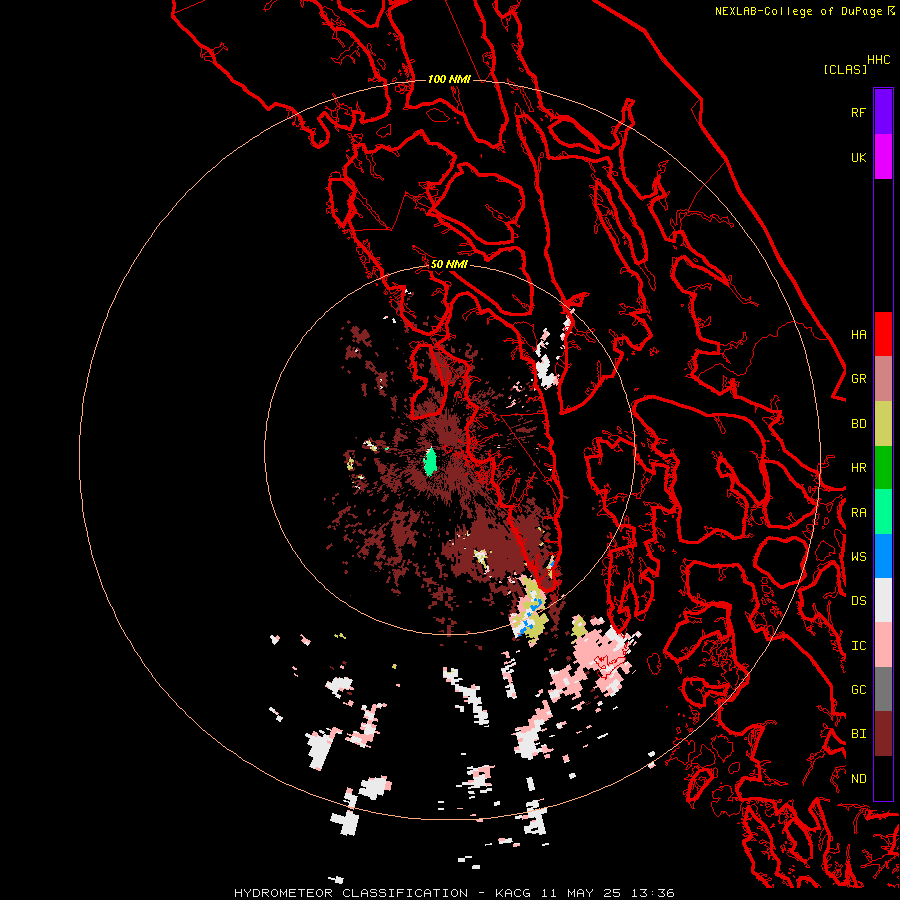900x900 pixels.
Task: Click the HA legend label
Action: tap(858, 335)
